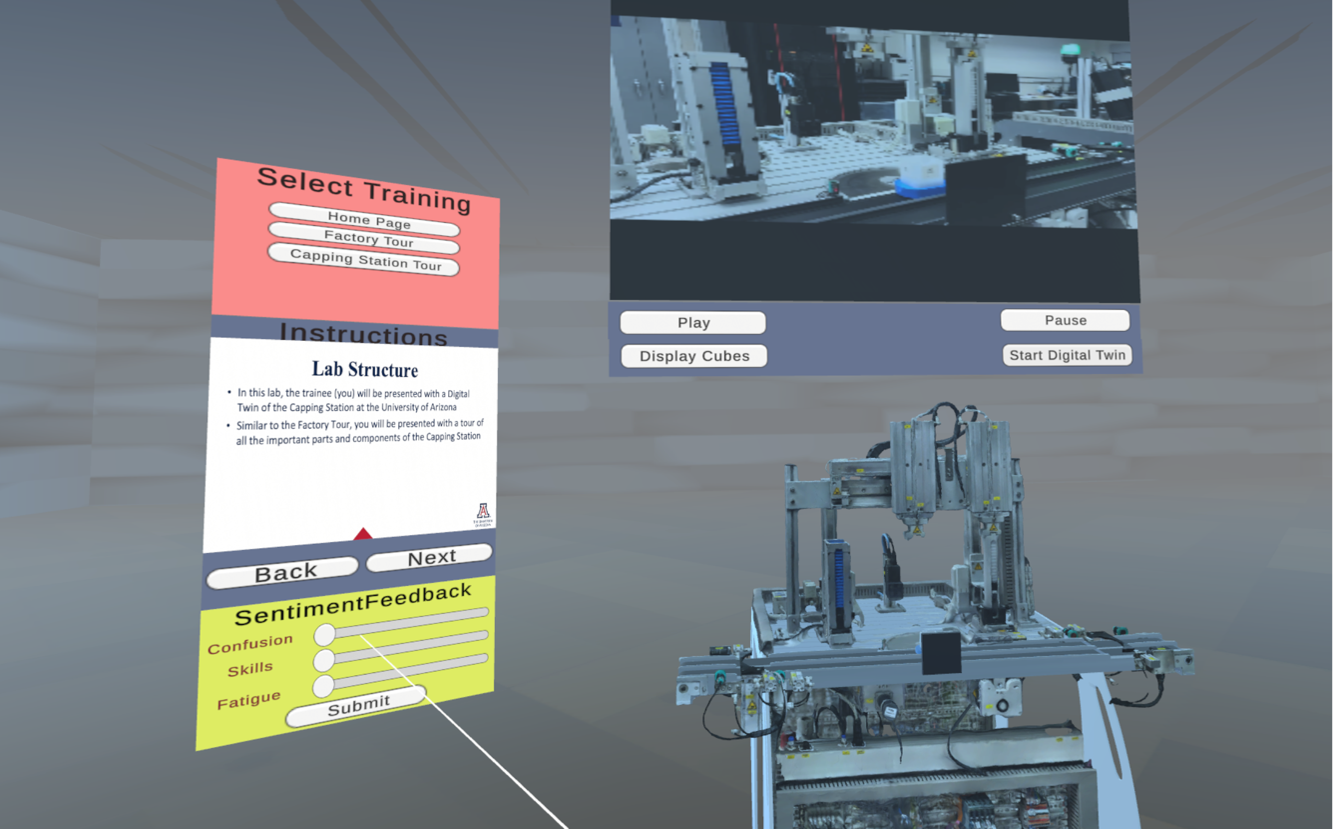
Task: Select the Factory Tour training
Action: (x=364, y=239)
